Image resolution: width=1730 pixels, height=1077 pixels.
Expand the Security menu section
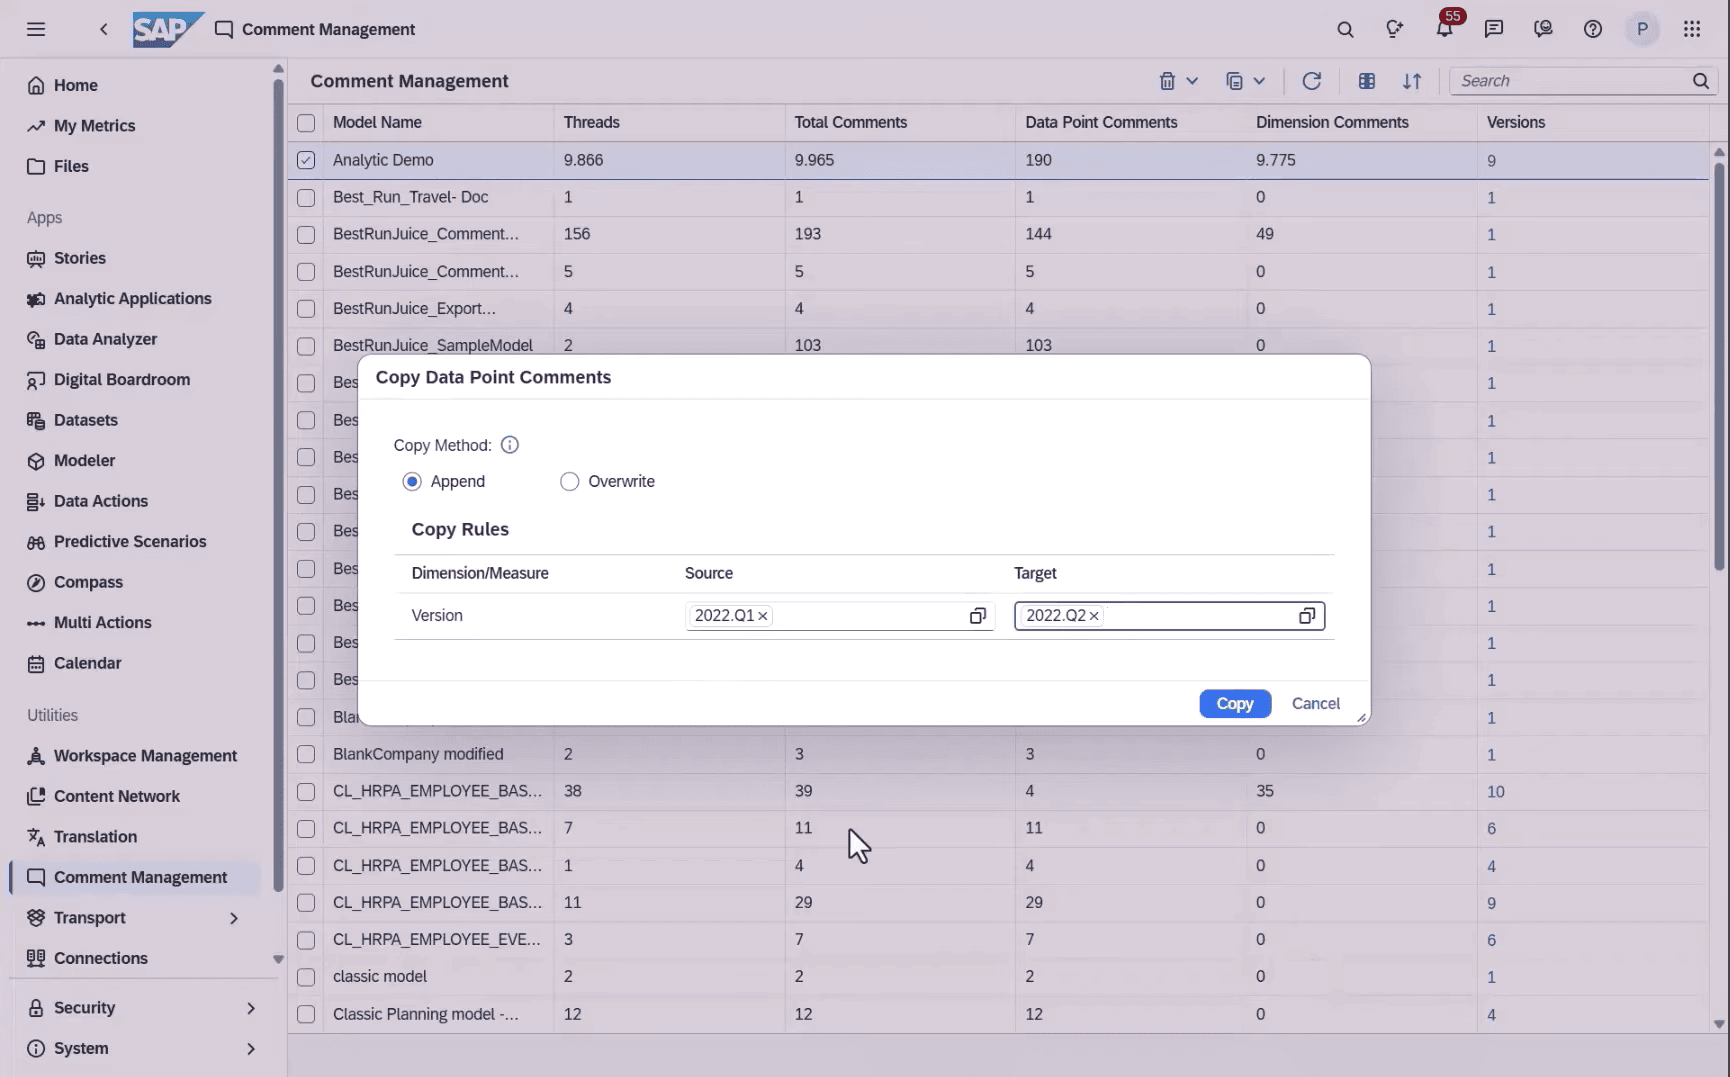[250, 1008]
